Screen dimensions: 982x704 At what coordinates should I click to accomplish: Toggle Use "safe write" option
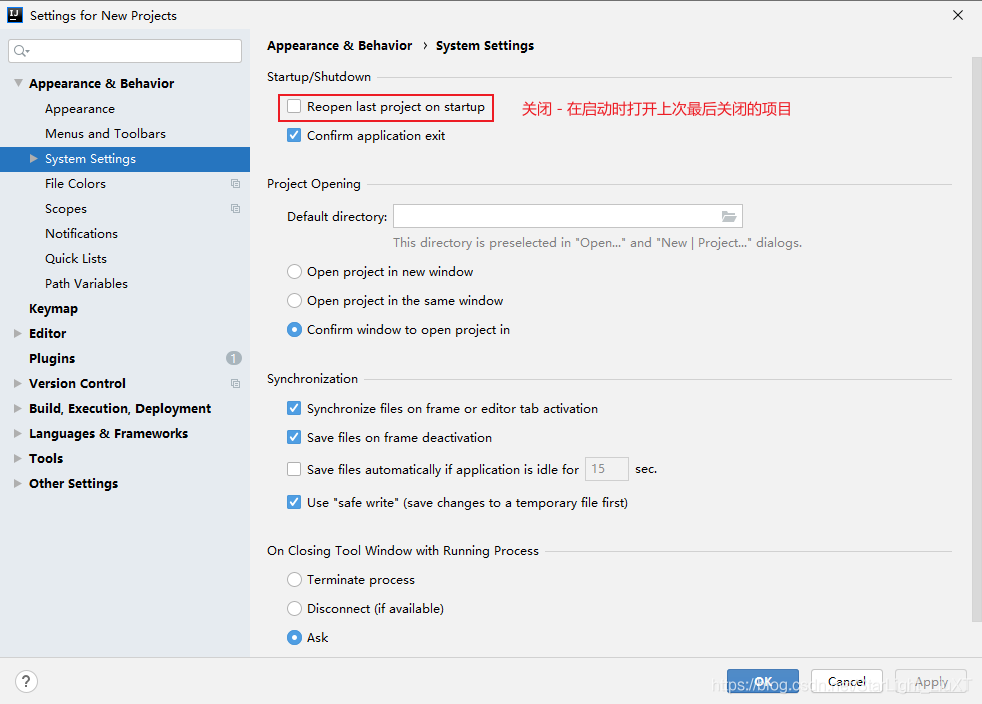tap(294, 502)
